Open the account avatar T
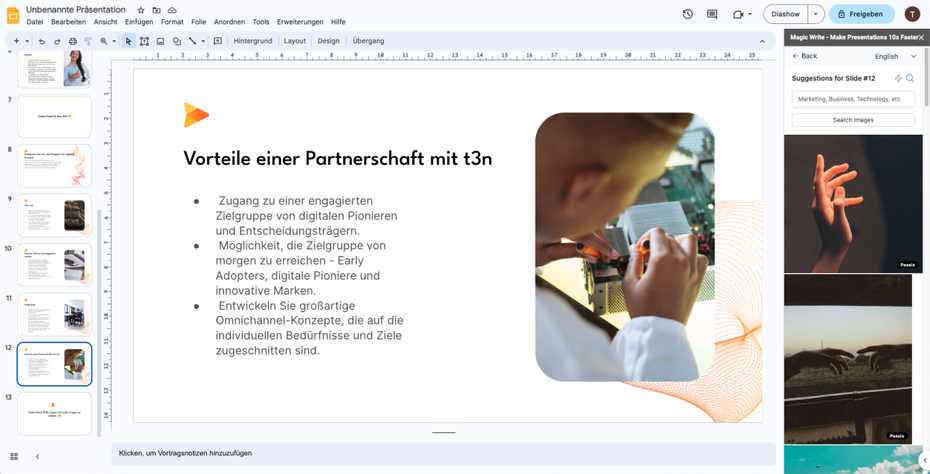Screen dimensions: 930x474 click(x=912, y=14)
